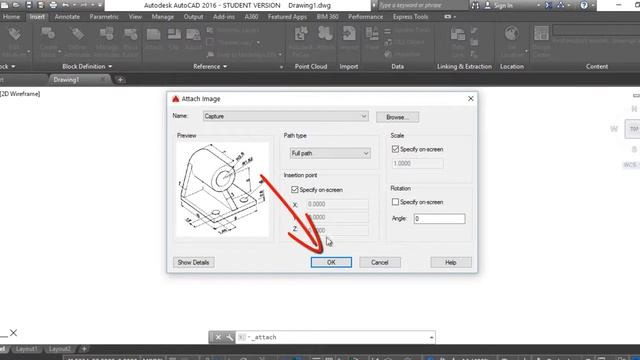Click OK in the Attach Image dialog
This screenshot has width=640, height=360.
331,262
